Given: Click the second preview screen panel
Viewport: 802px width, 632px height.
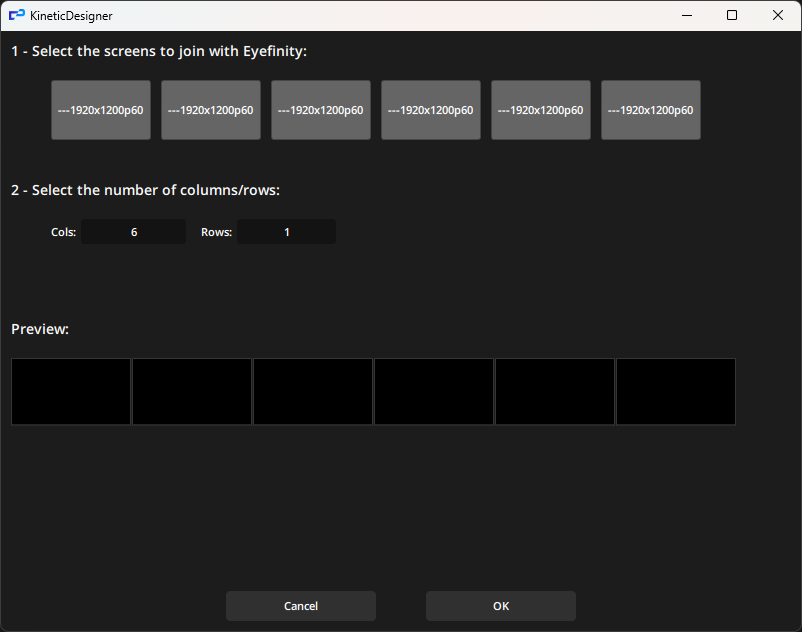Looking at the screenshot, I should click(x=191, y=391).
